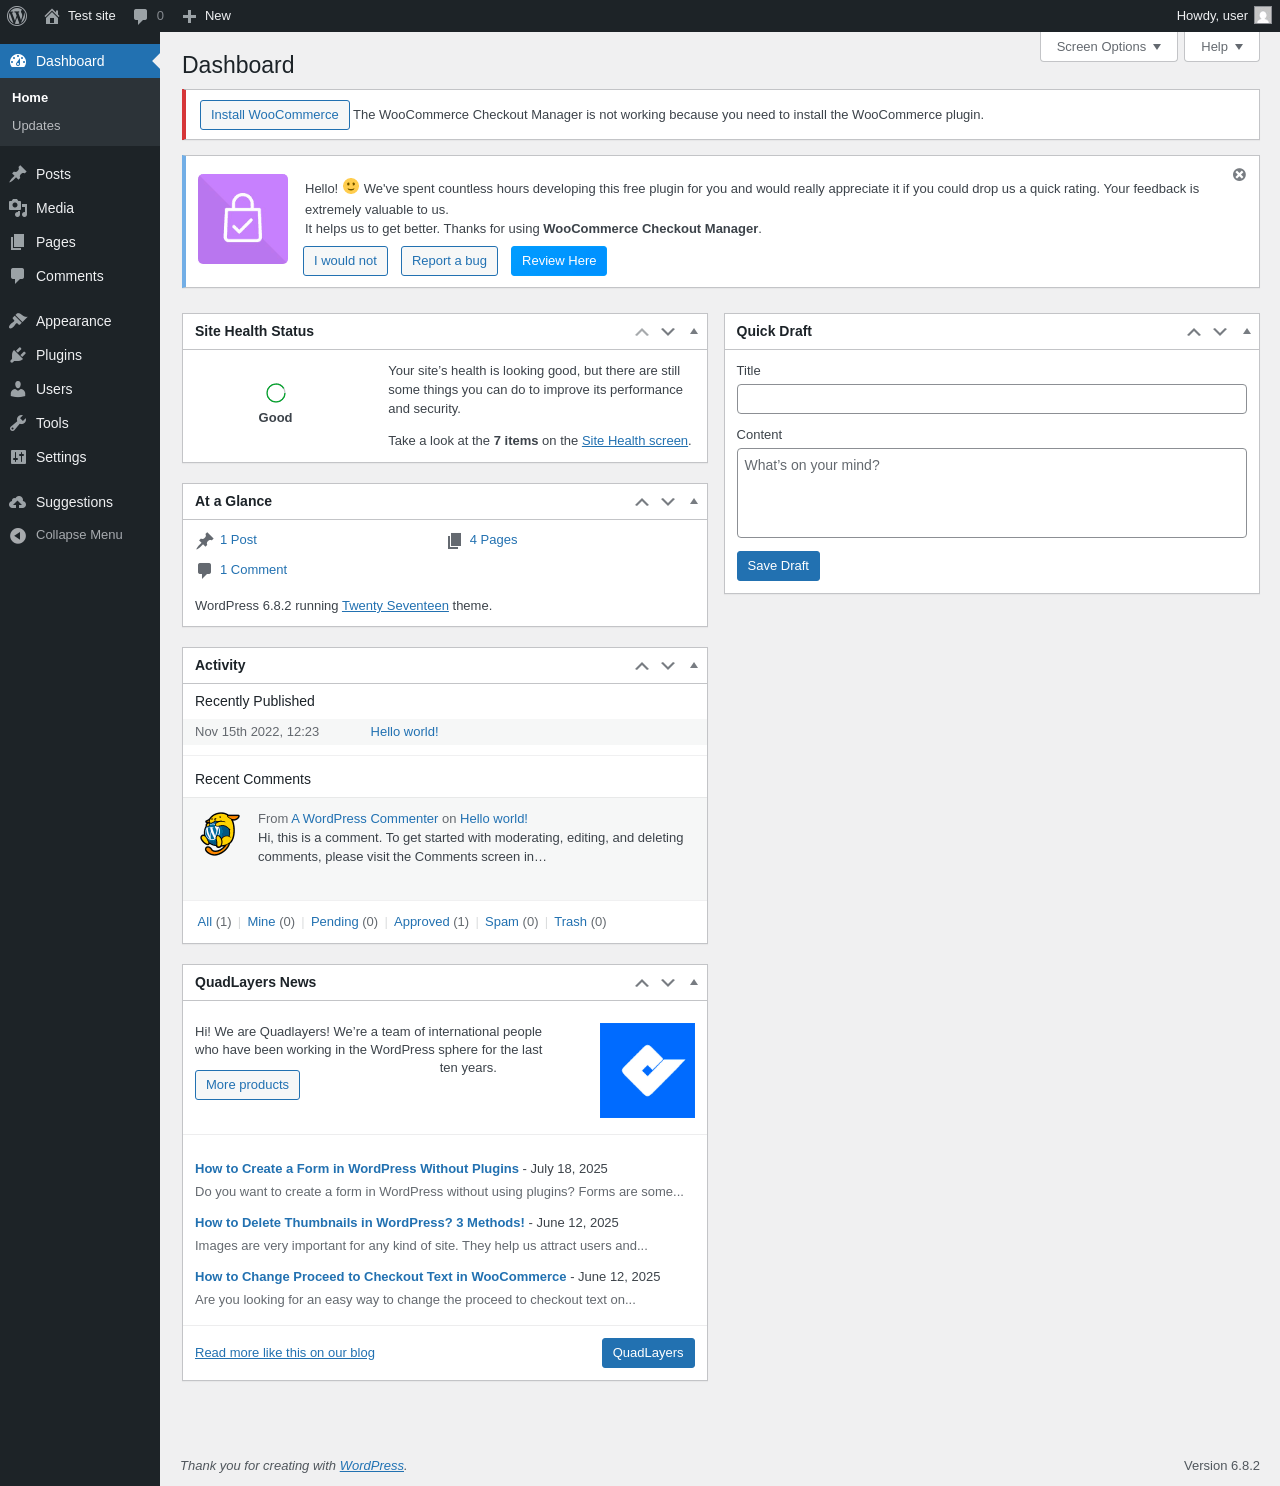The image size is (1280, 1486).
Task: Click More products button
Action: (x=247, y=1085)
